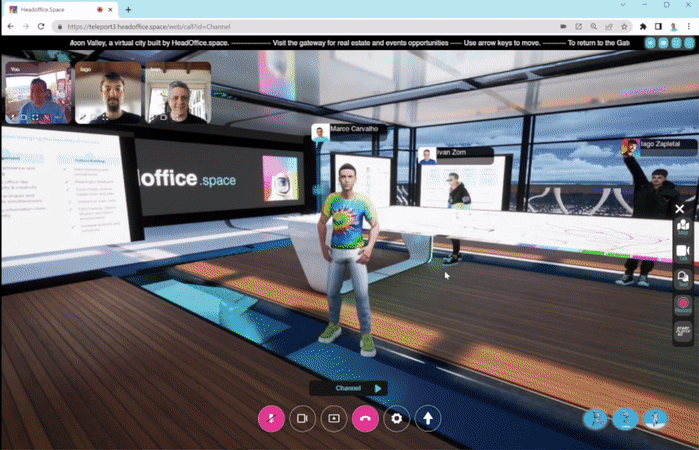Click the share icon in the address bar
Viewport: 699px width, 450px height.
pos(609,27)
